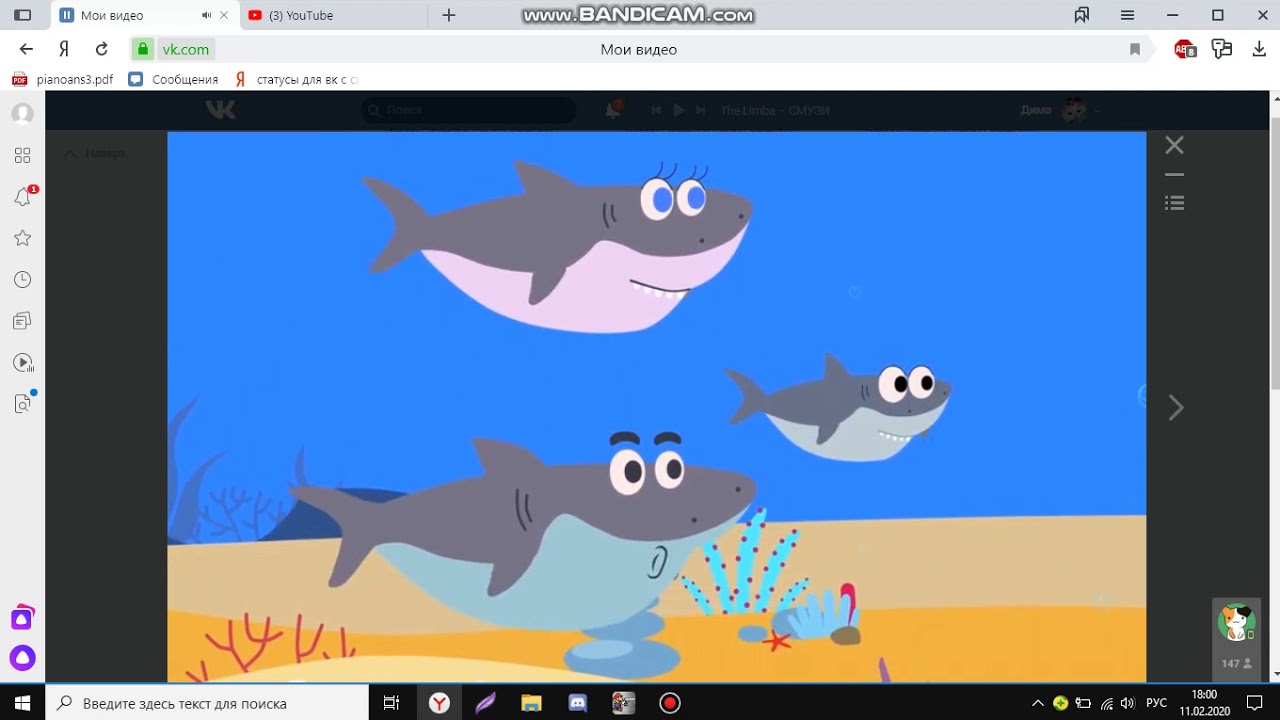1280x720 pixels.
Task: Open the sidebar page search icon
Action: 22,404
